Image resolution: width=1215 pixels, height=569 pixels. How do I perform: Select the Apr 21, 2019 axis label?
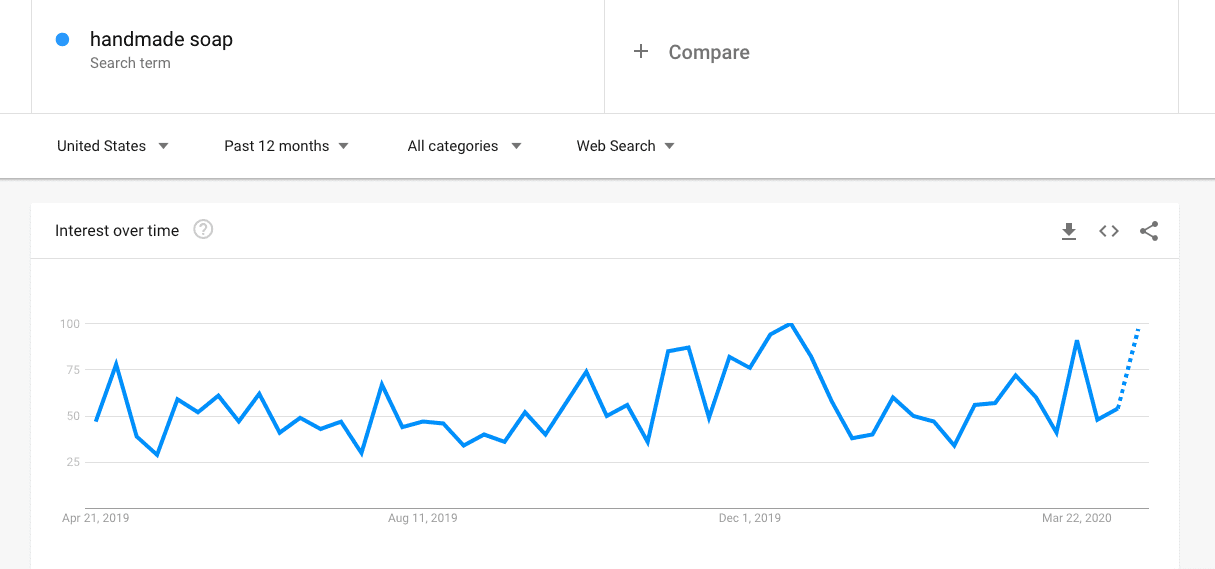tap(96, 518)
